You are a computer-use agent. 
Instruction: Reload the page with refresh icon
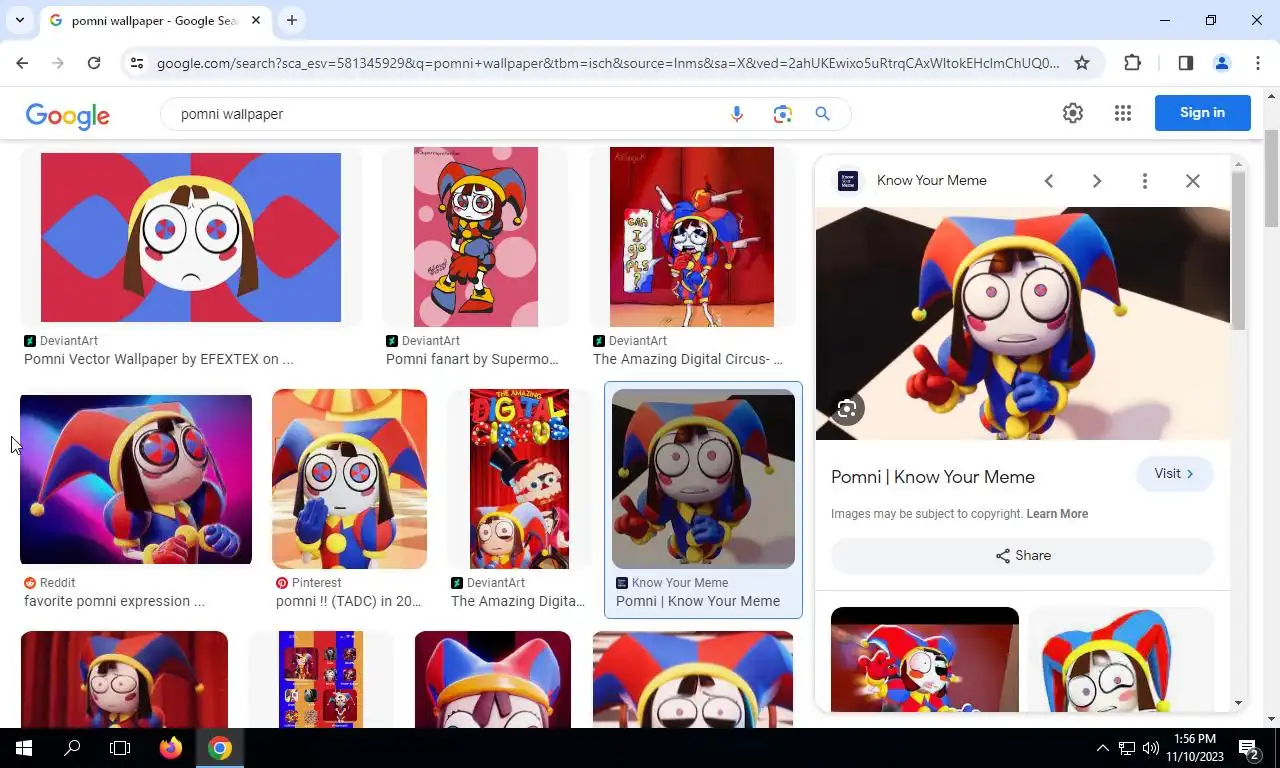coord(94,63)
